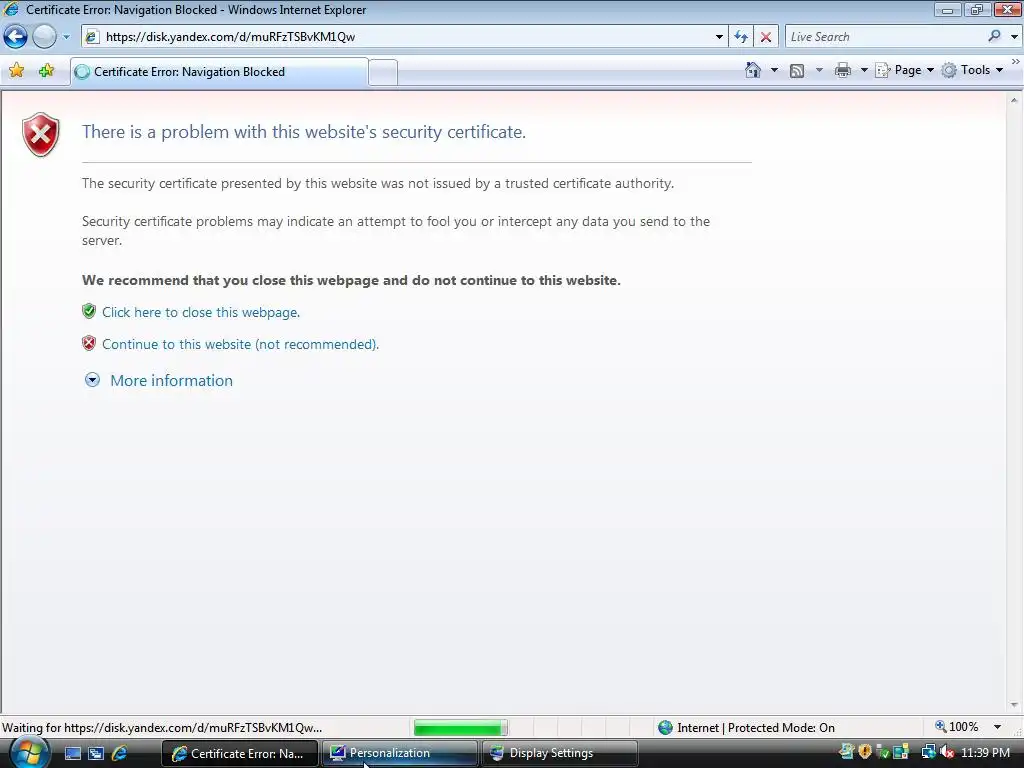Open the search provider options dropdown

(x=1014, y=37)
